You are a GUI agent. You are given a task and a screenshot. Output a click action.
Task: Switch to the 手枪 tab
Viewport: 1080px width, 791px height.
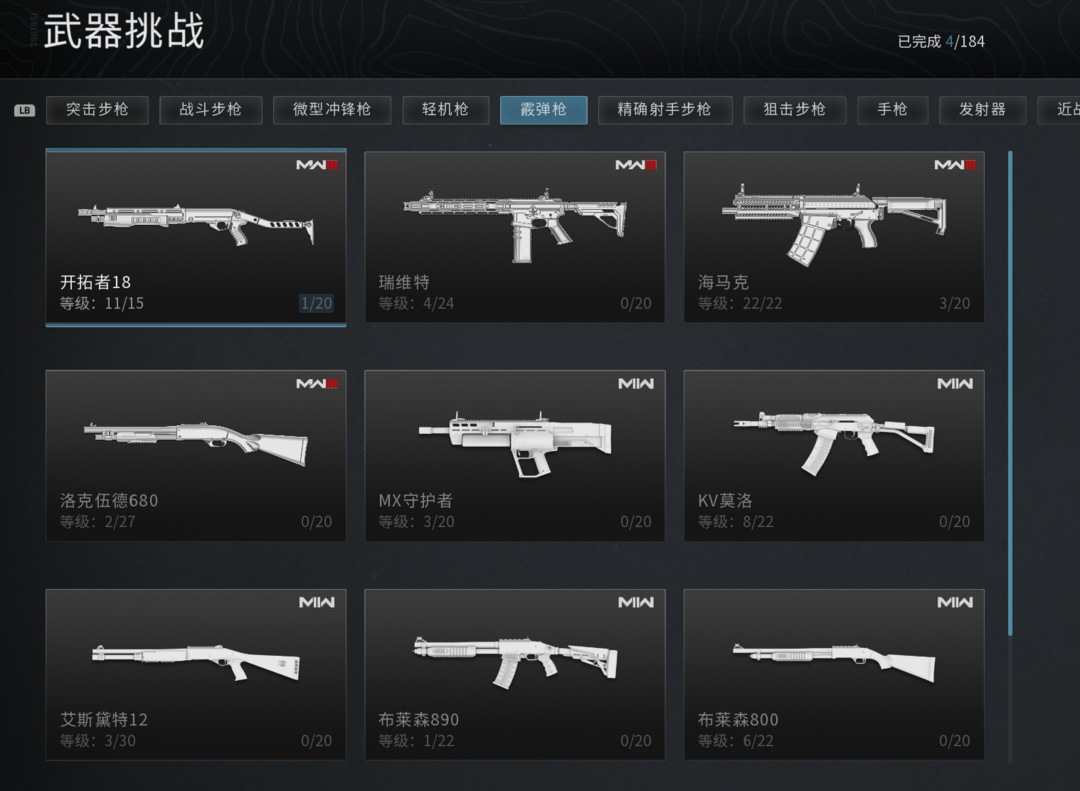pos(893,110)
